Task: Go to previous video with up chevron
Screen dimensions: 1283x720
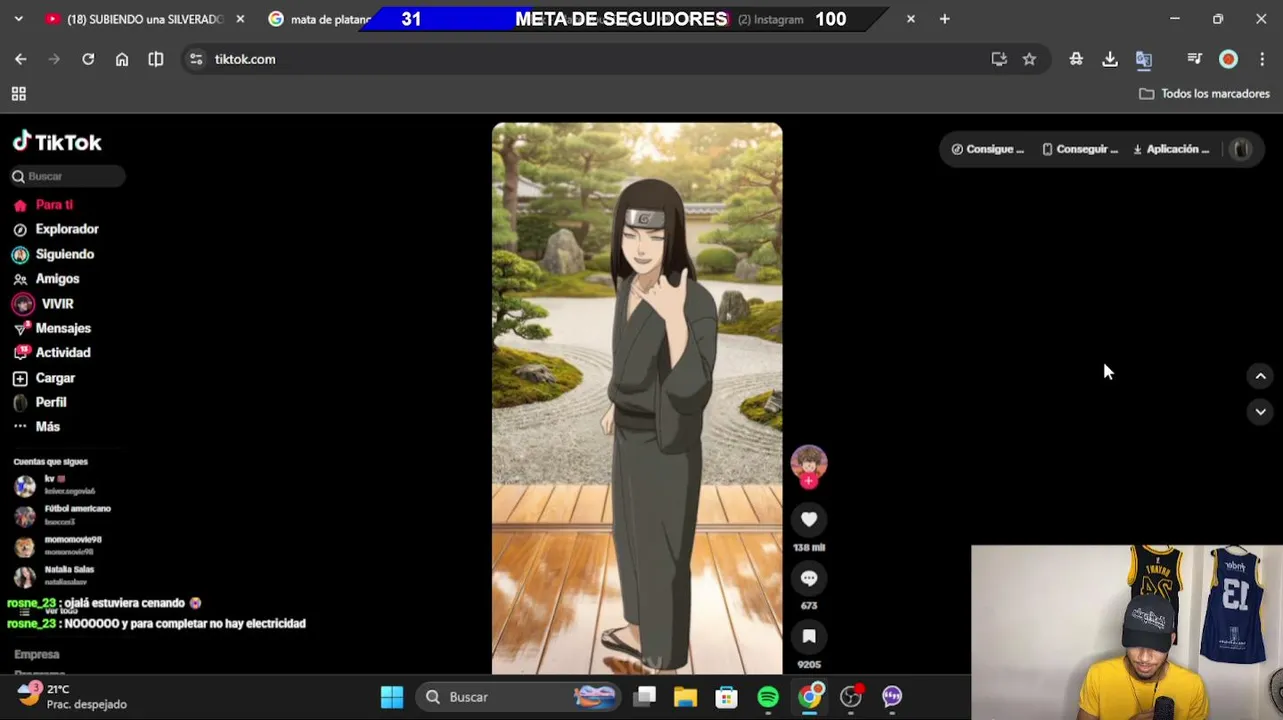Action: click(1260, 376)
